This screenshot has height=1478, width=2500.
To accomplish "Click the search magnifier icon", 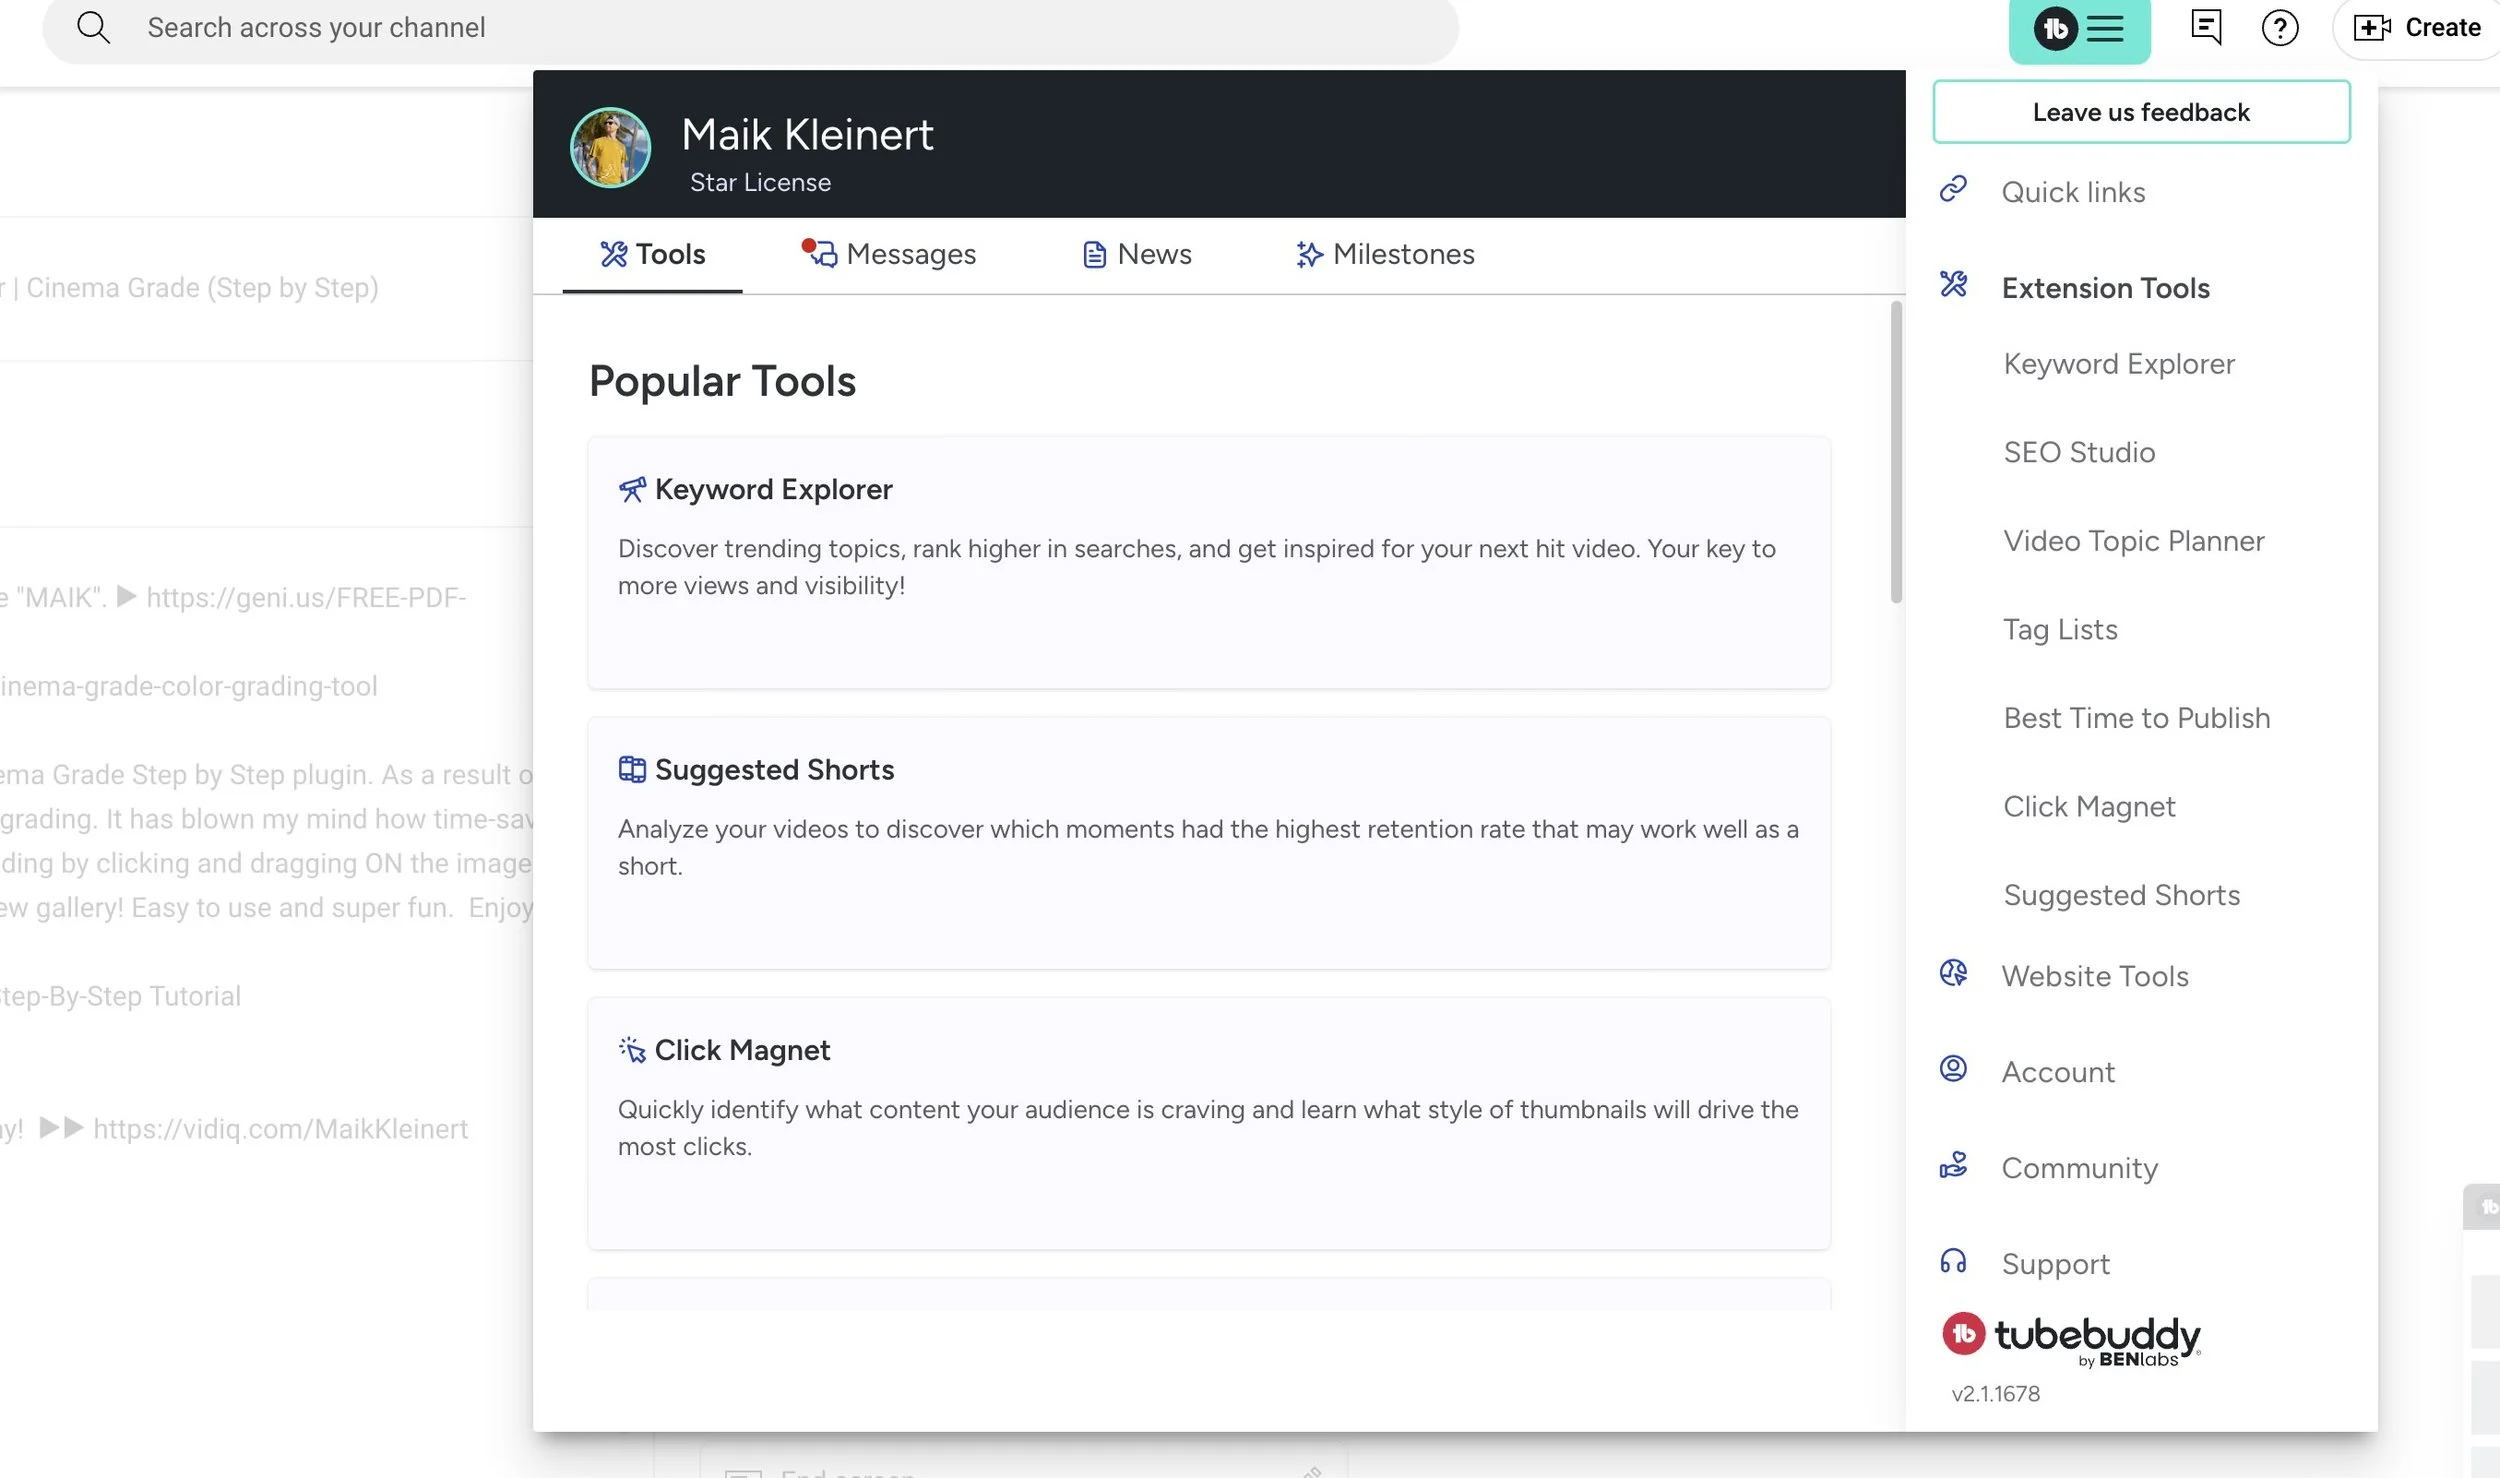I will [93, 27].
